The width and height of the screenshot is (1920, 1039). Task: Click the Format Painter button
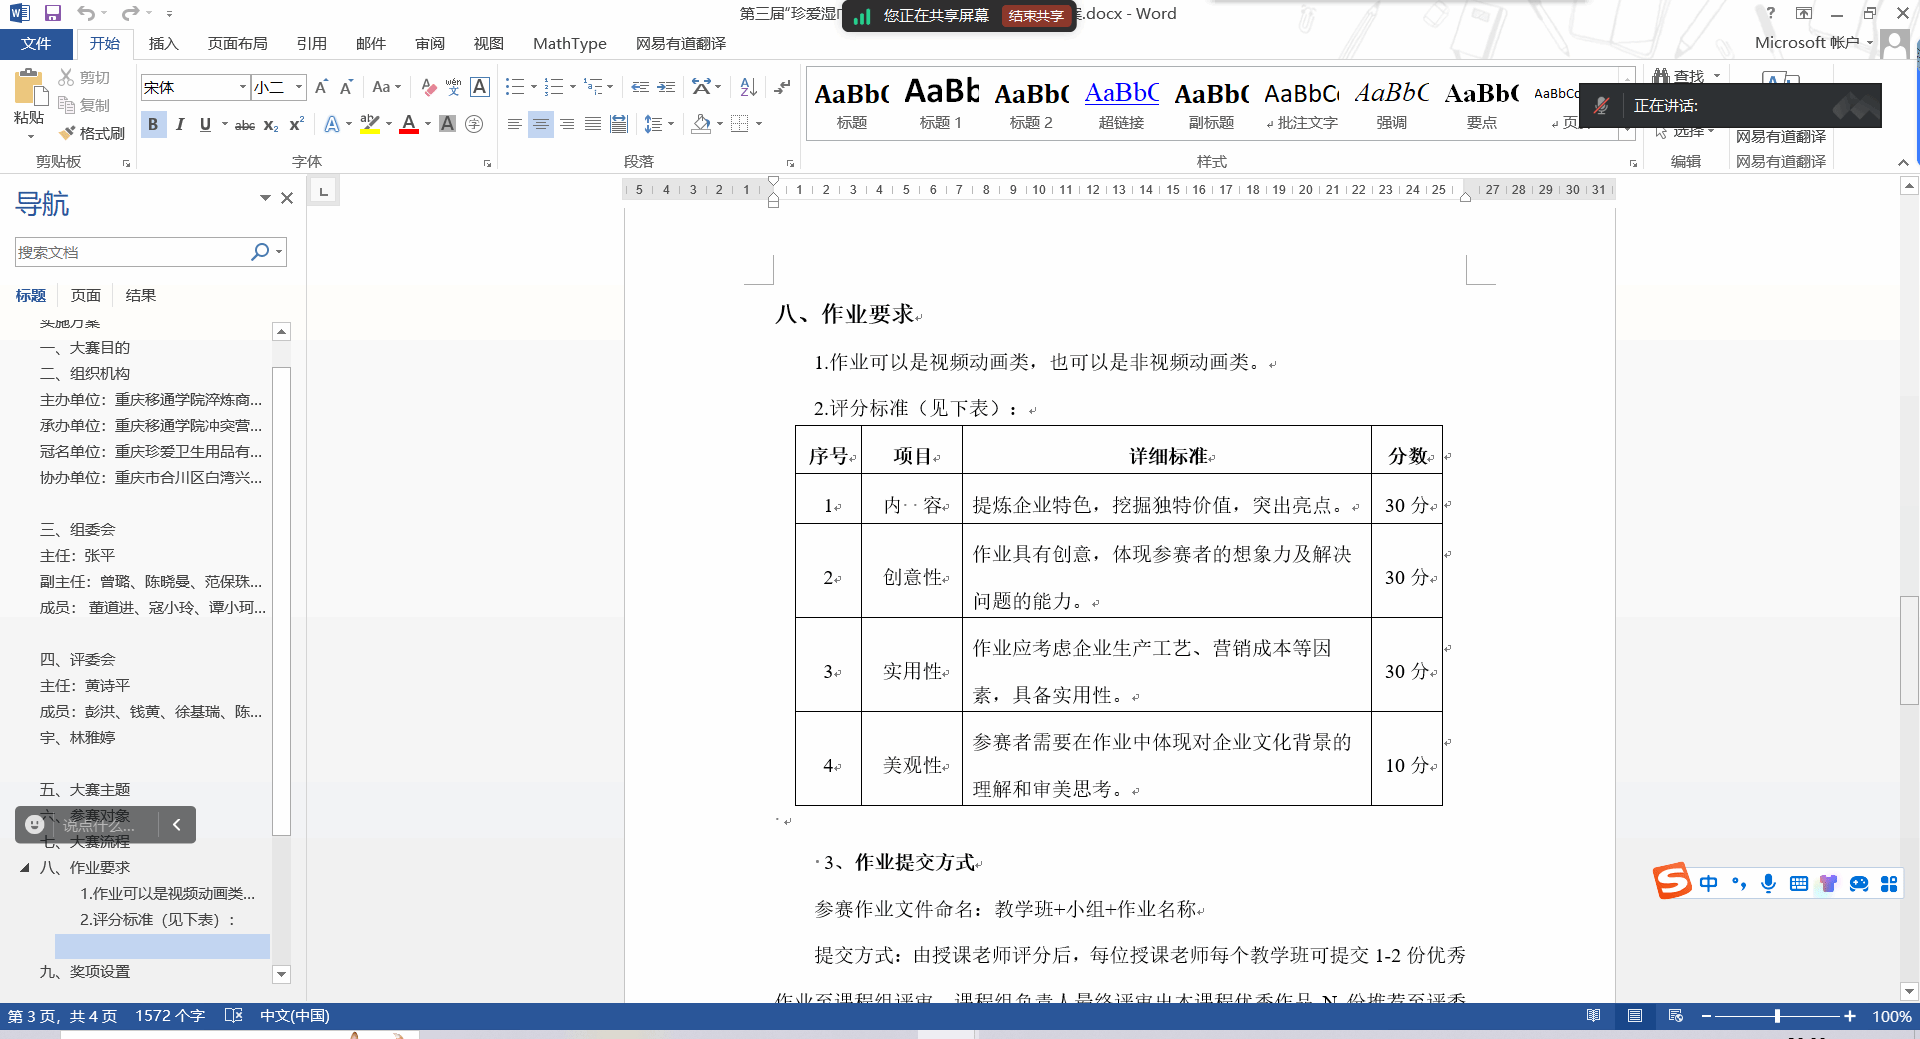click(91, 133)
